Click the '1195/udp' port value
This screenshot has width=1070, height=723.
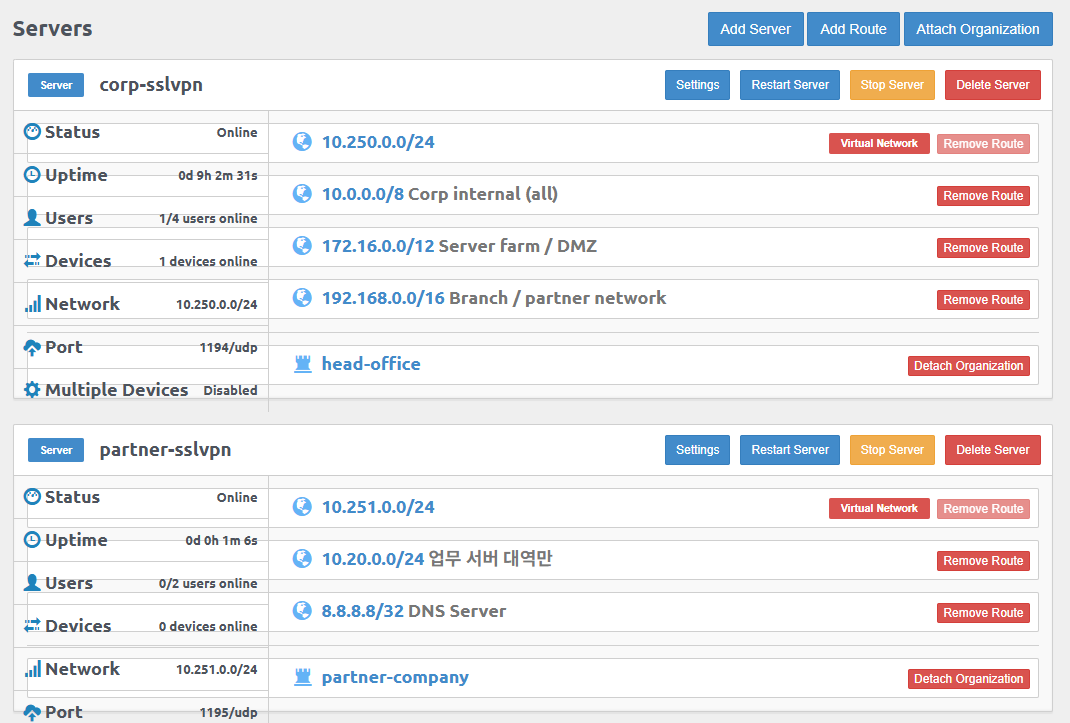[228, 713]
